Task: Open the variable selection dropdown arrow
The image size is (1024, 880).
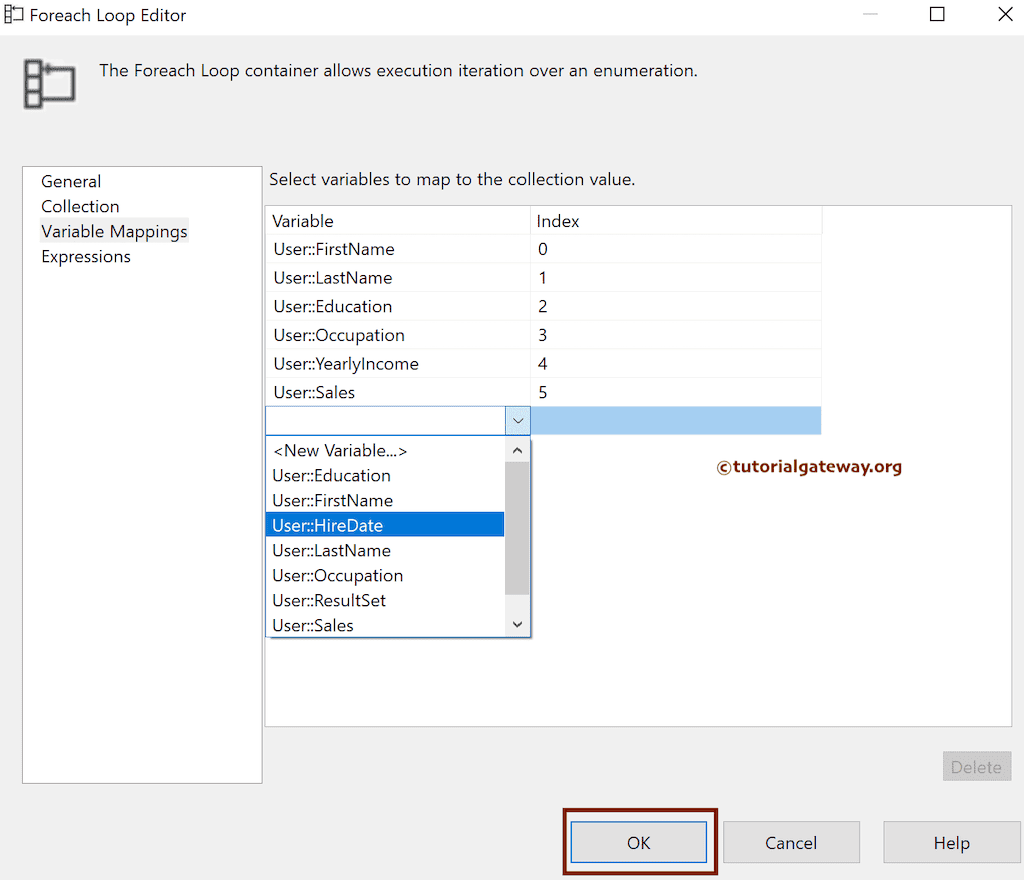Action: coord(518,420)
